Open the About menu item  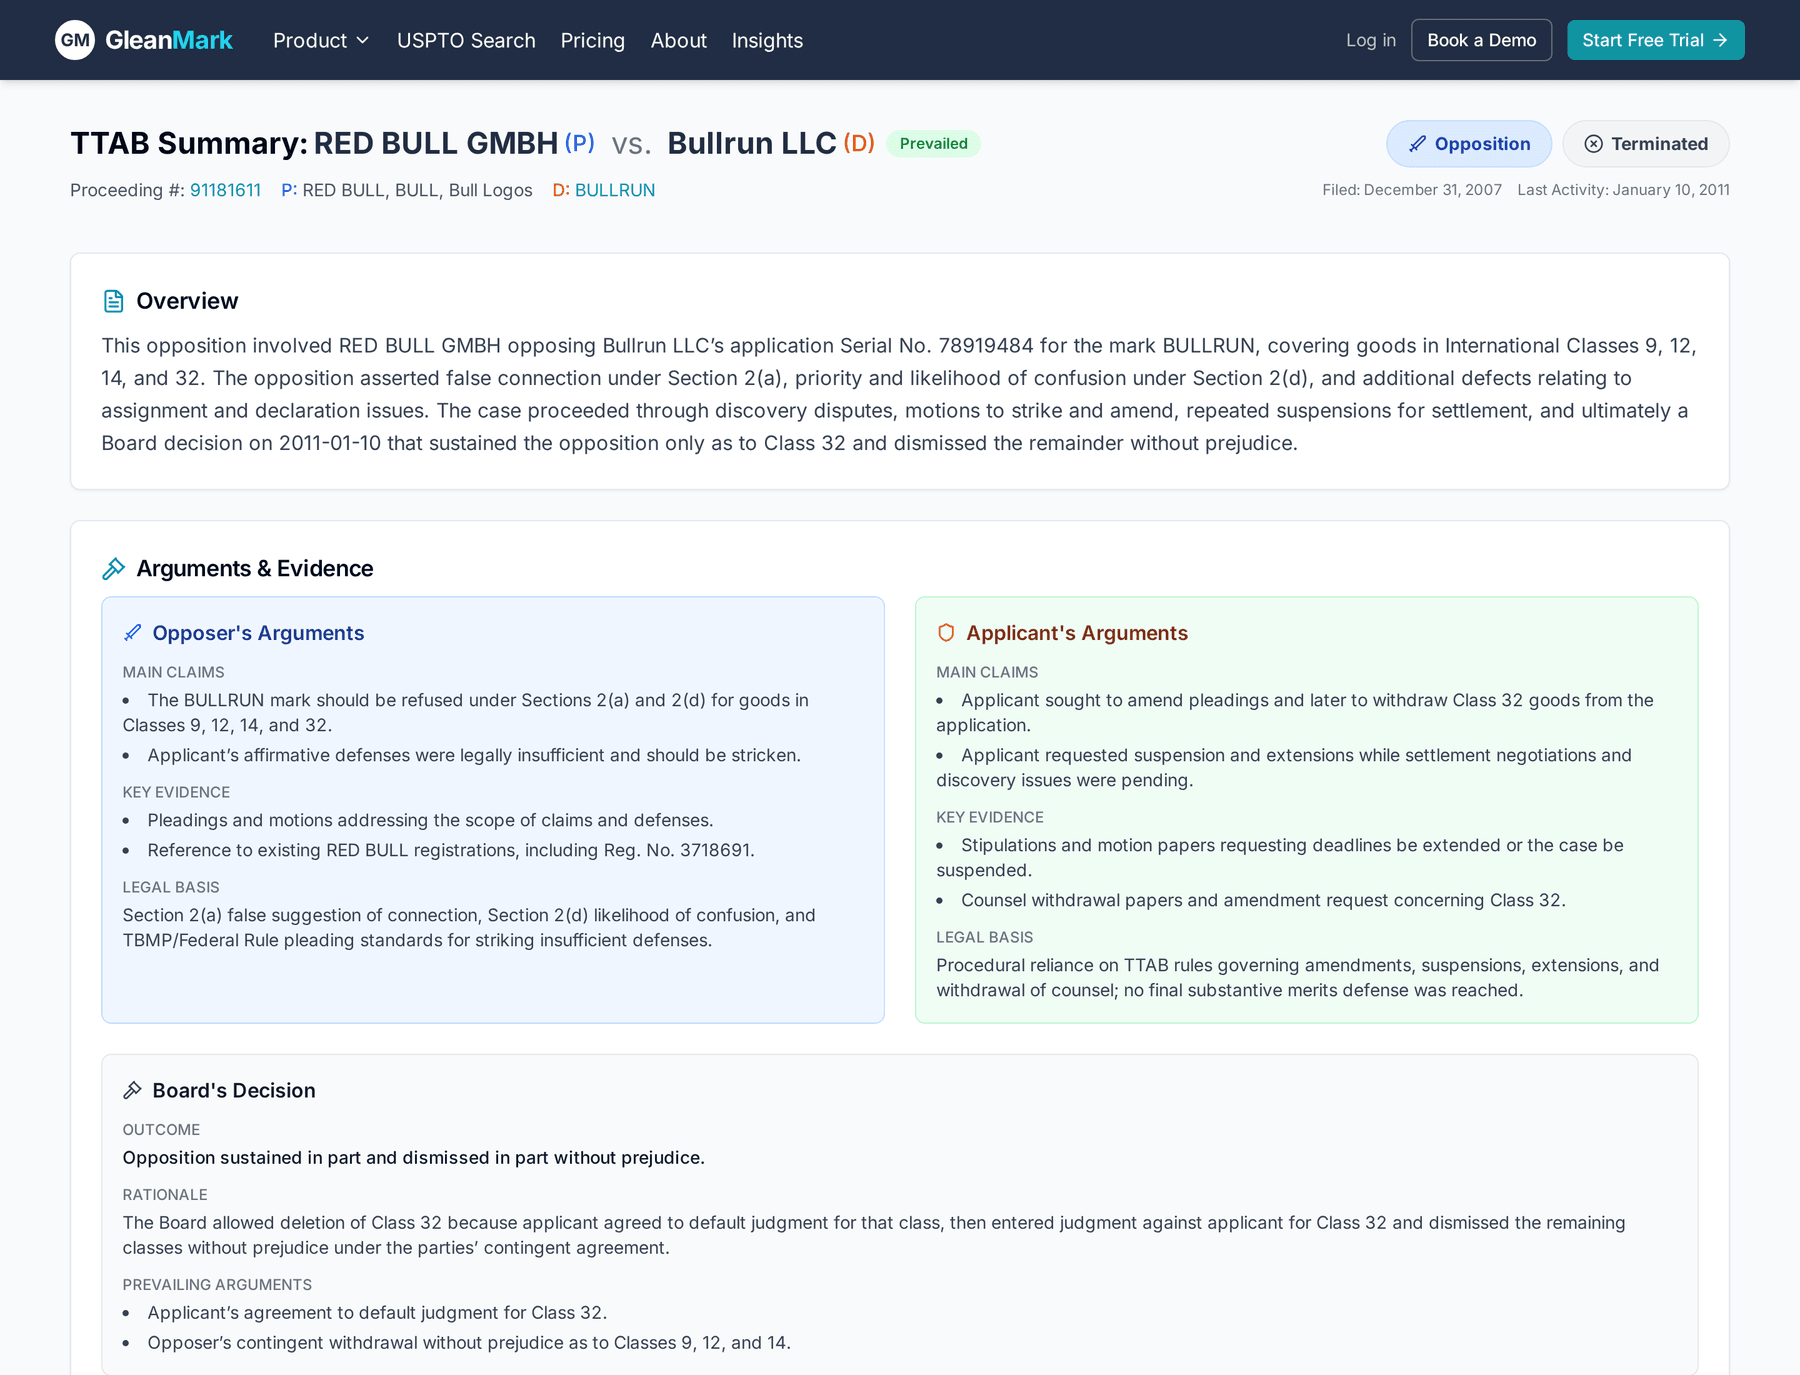[679, 40]
